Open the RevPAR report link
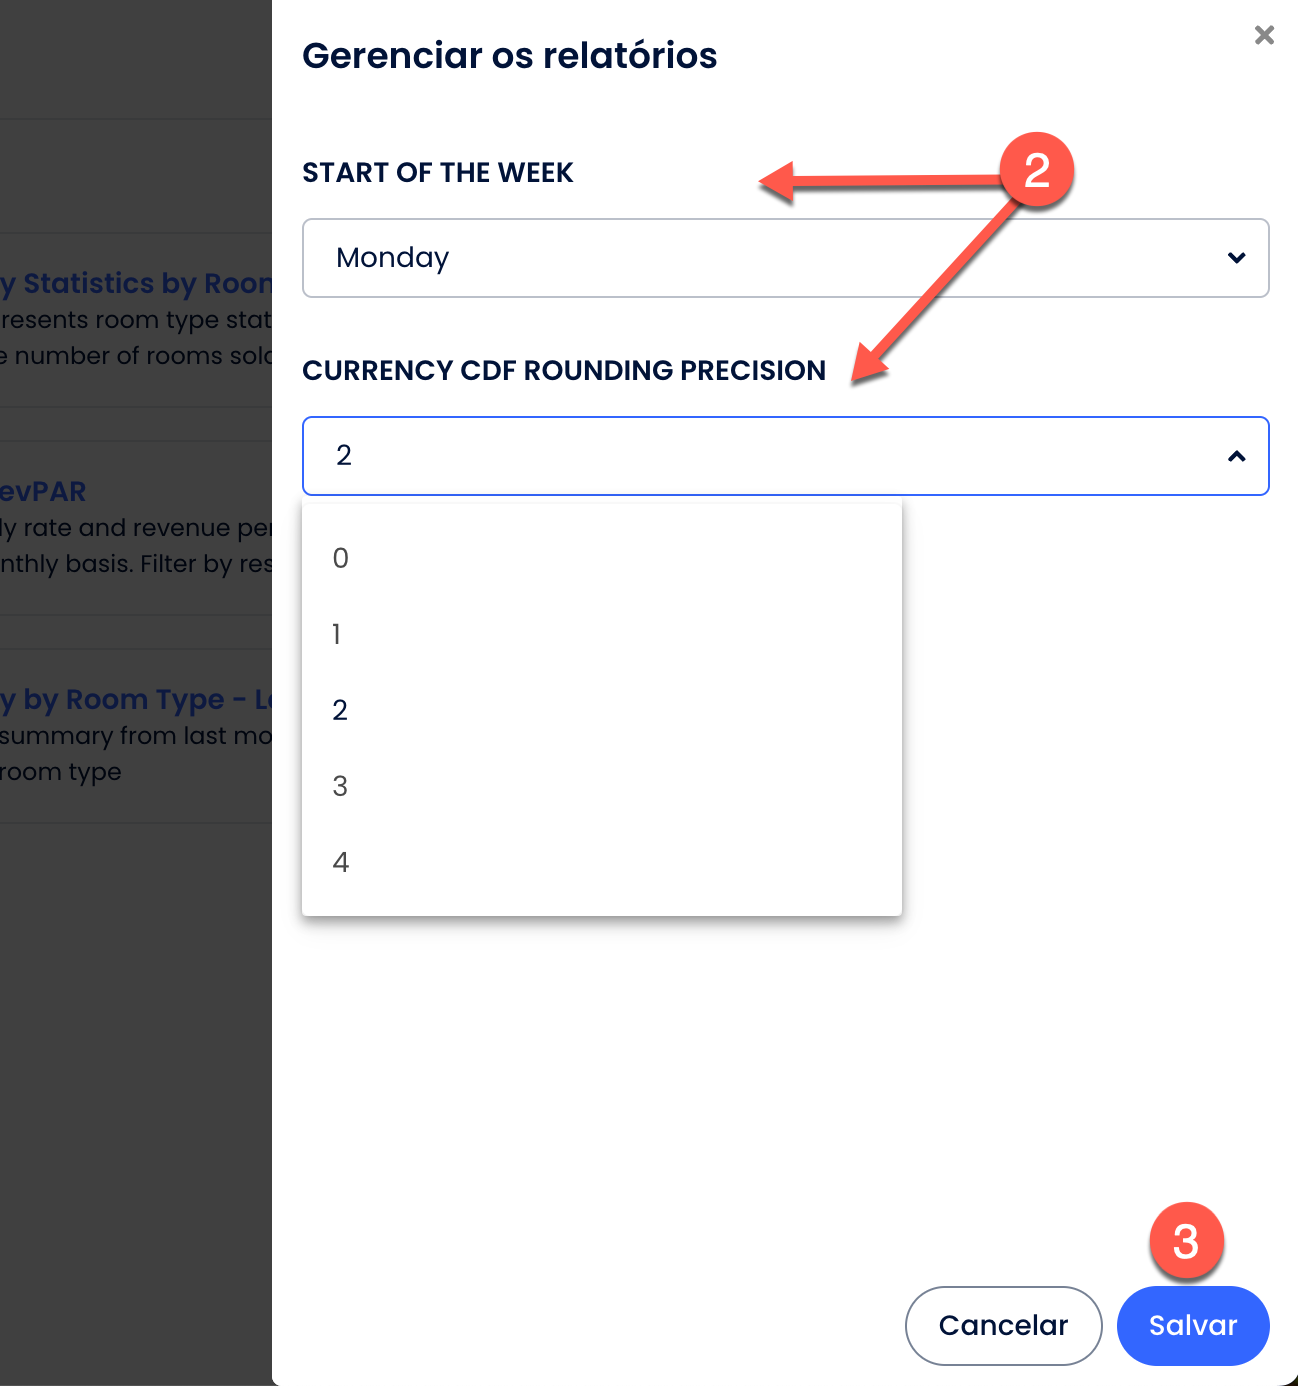The image size is (1298, 1386). 43,492
